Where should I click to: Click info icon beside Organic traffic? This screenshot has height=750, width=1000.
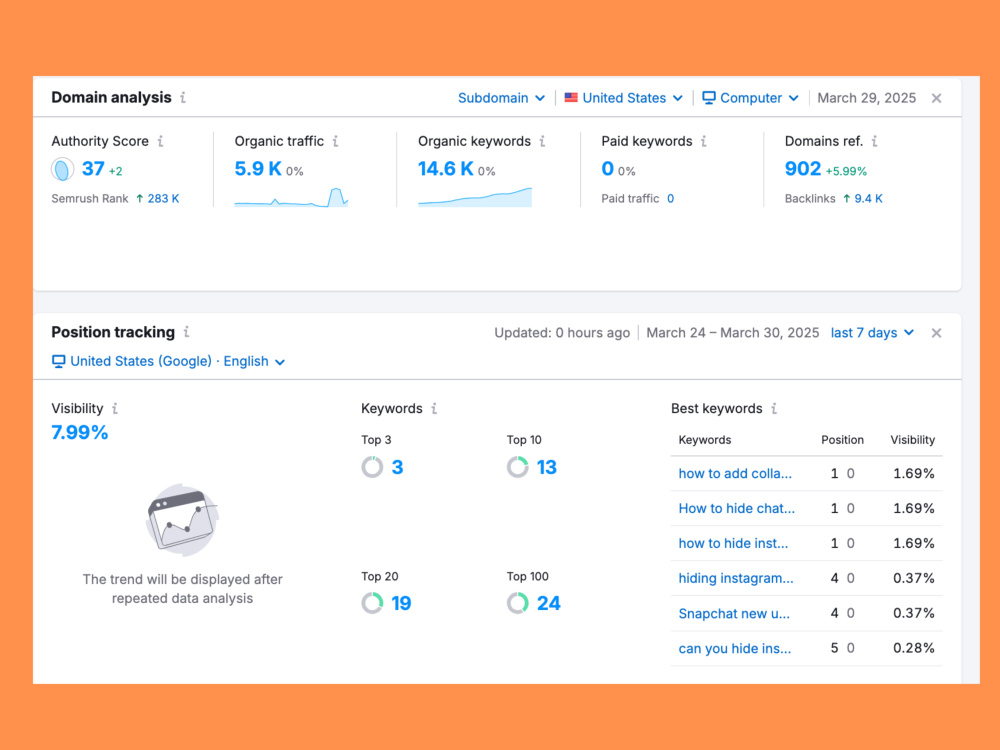tap(335, 141)
